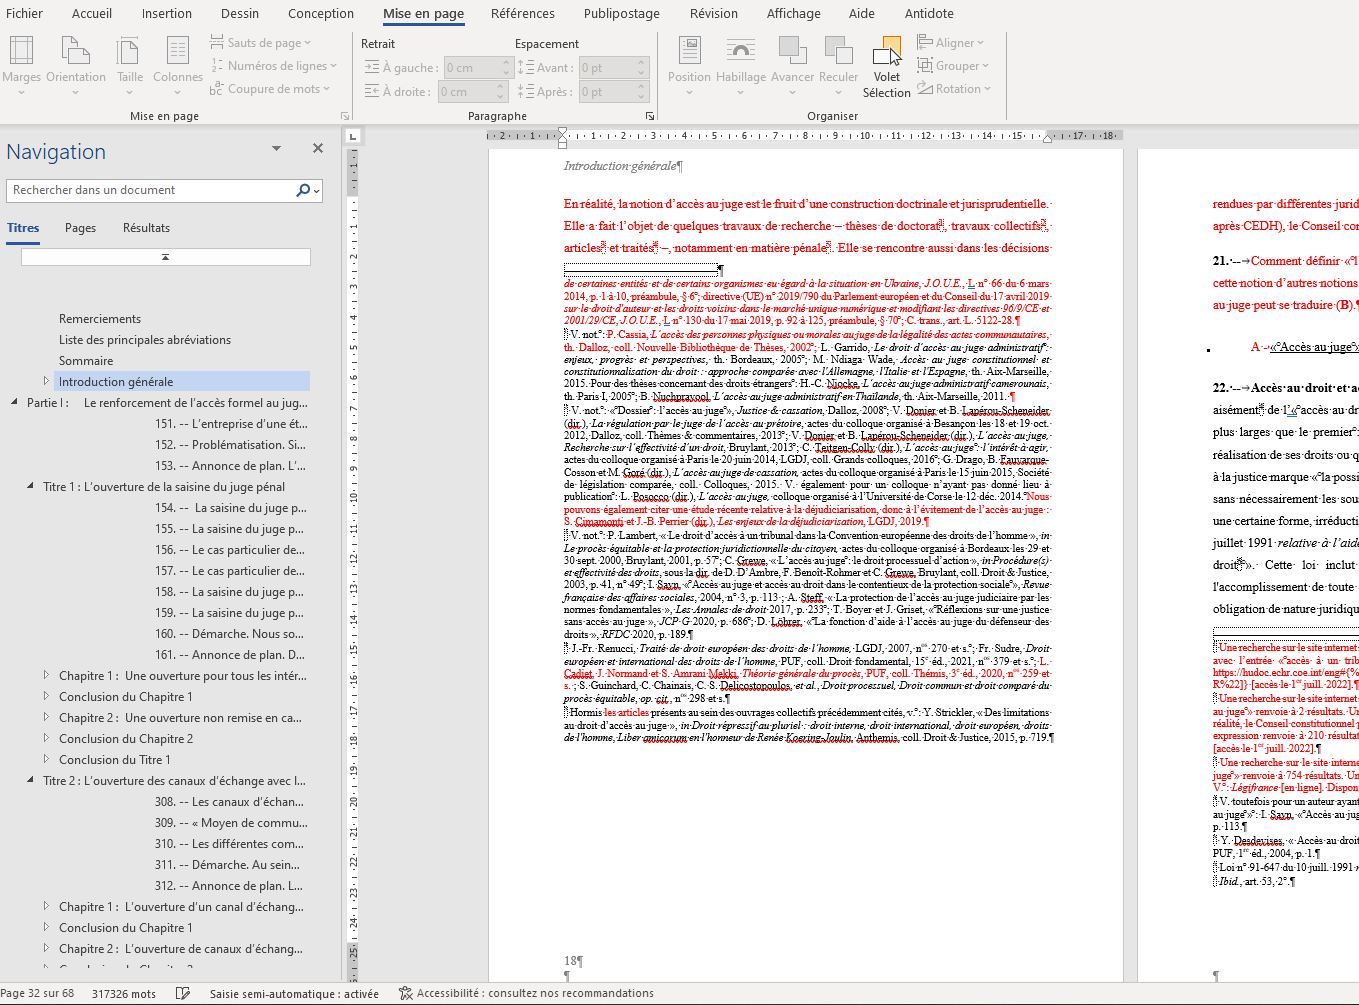The height and width of the screenshot is (1005, 1359).
Task: Open Sauts de page breaks menu
Action: tap(260, 42)
